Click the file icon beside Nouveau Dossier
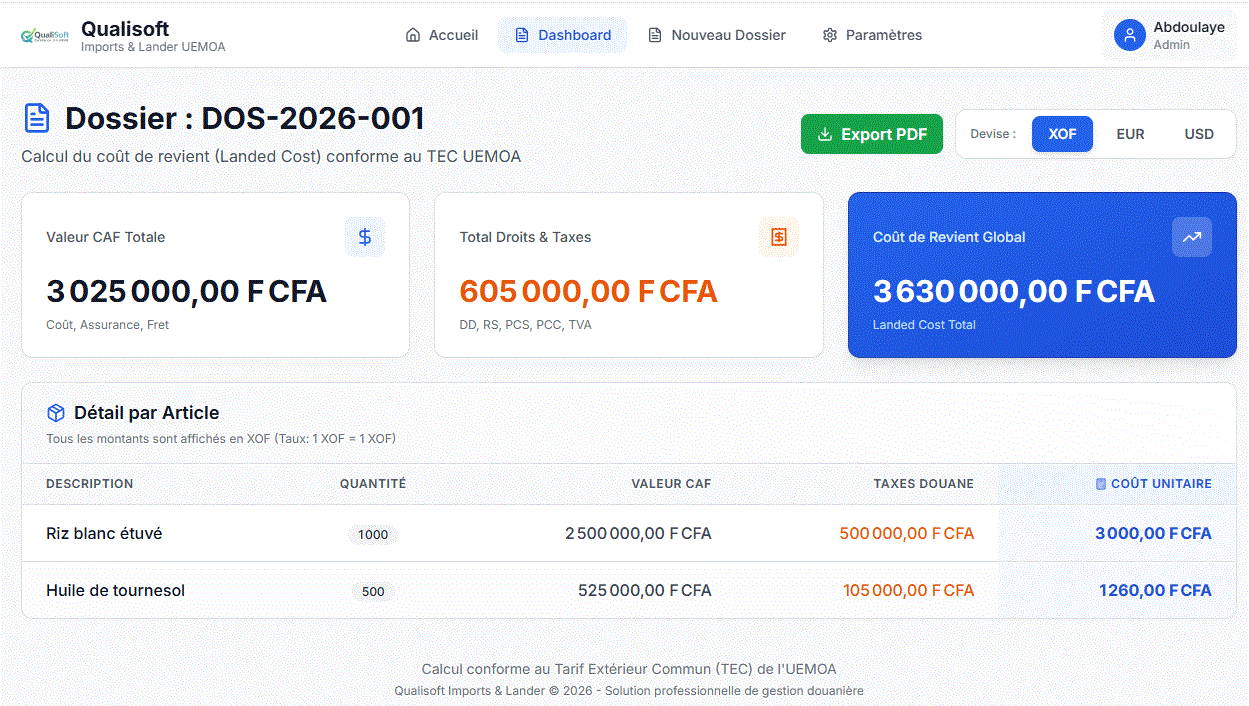The height and width of the screenshot is (706, 1249). click(x=655, y=35)
